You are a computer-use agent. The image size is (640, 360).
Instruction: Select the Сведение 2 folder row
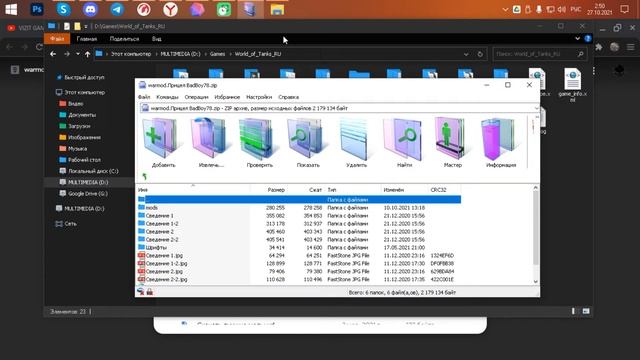[x=299, y=231]
